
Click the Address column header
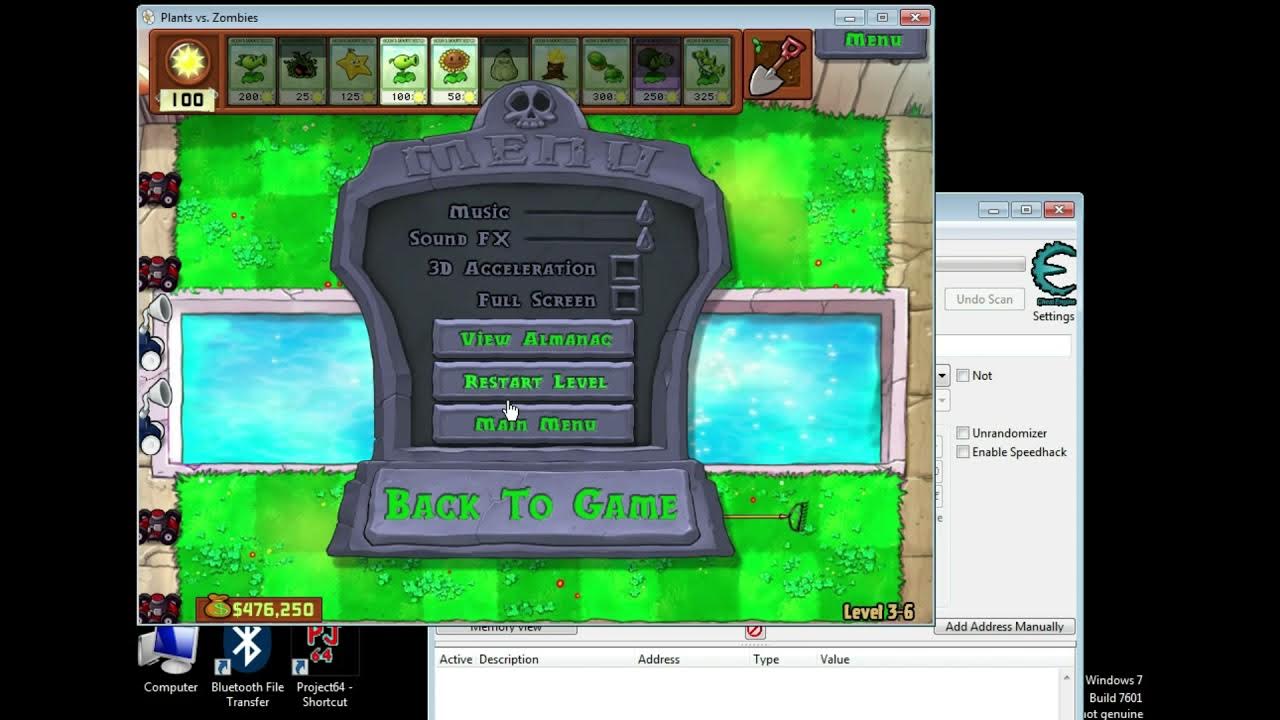(x=658, y=659)
